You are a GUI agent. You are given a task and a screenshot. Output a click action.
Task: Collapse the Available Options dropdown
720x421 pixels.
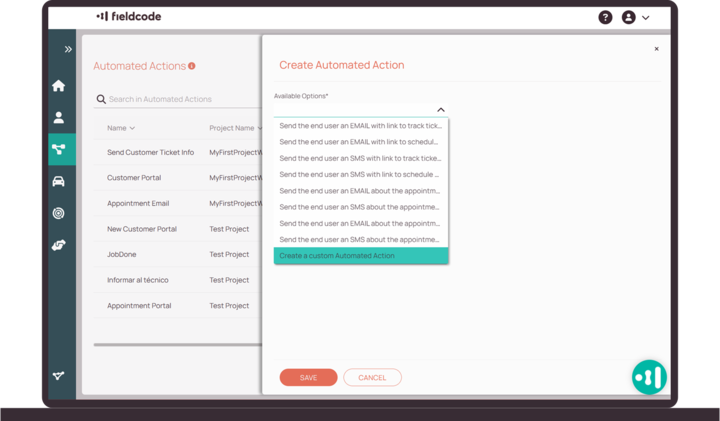[440, 110]
